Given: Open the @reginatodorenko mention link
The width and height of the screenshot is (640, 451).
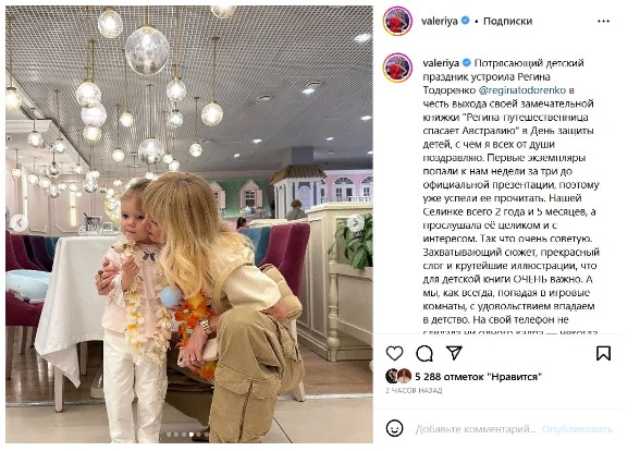Looking at the screenshot, I should [522, 90].
